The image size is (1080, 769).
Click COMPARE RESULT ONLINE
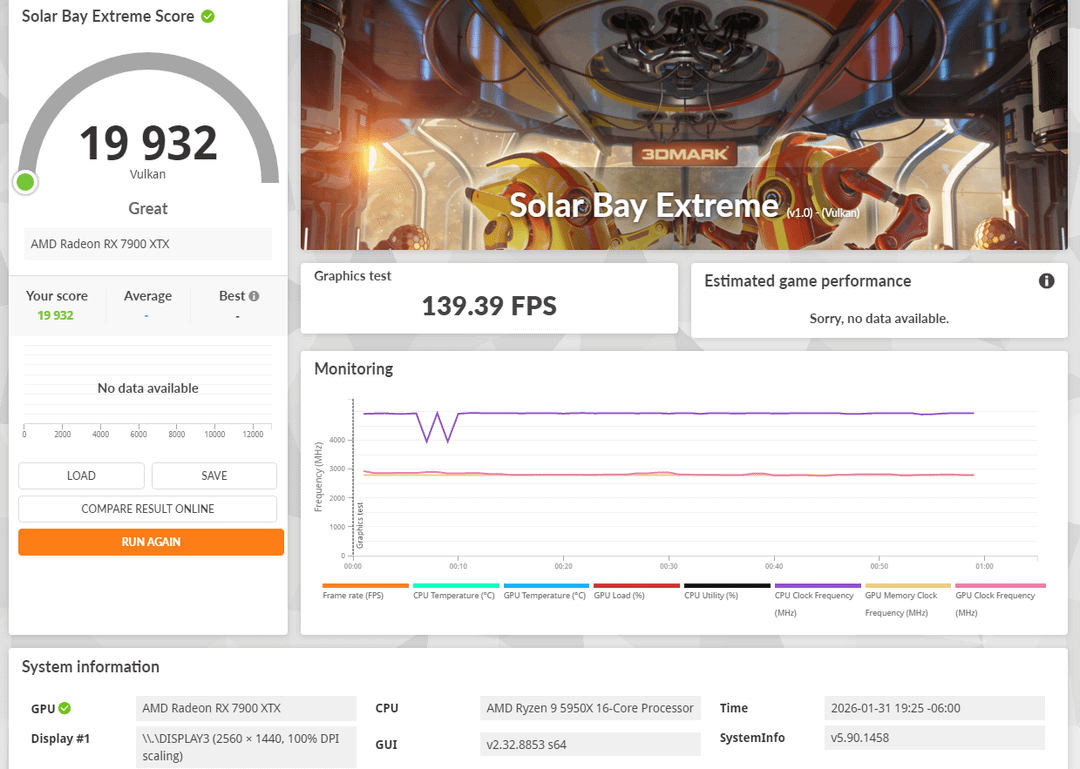148,509
